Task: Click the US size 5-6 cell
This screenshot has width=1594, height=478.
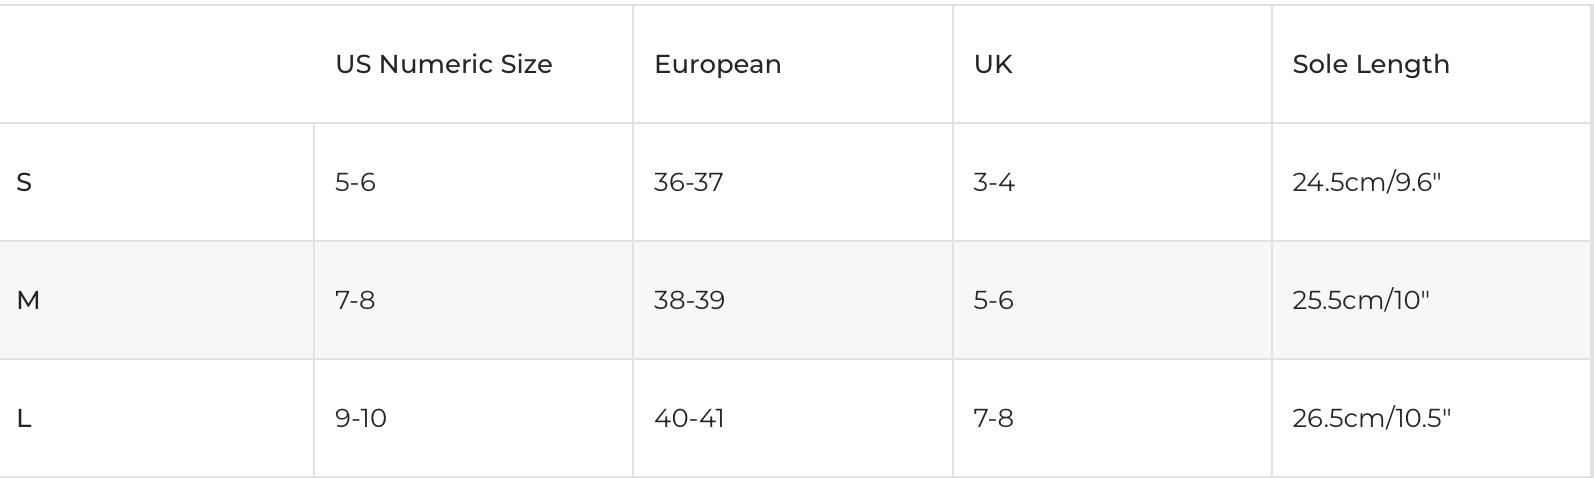Action: coord(355,183)
